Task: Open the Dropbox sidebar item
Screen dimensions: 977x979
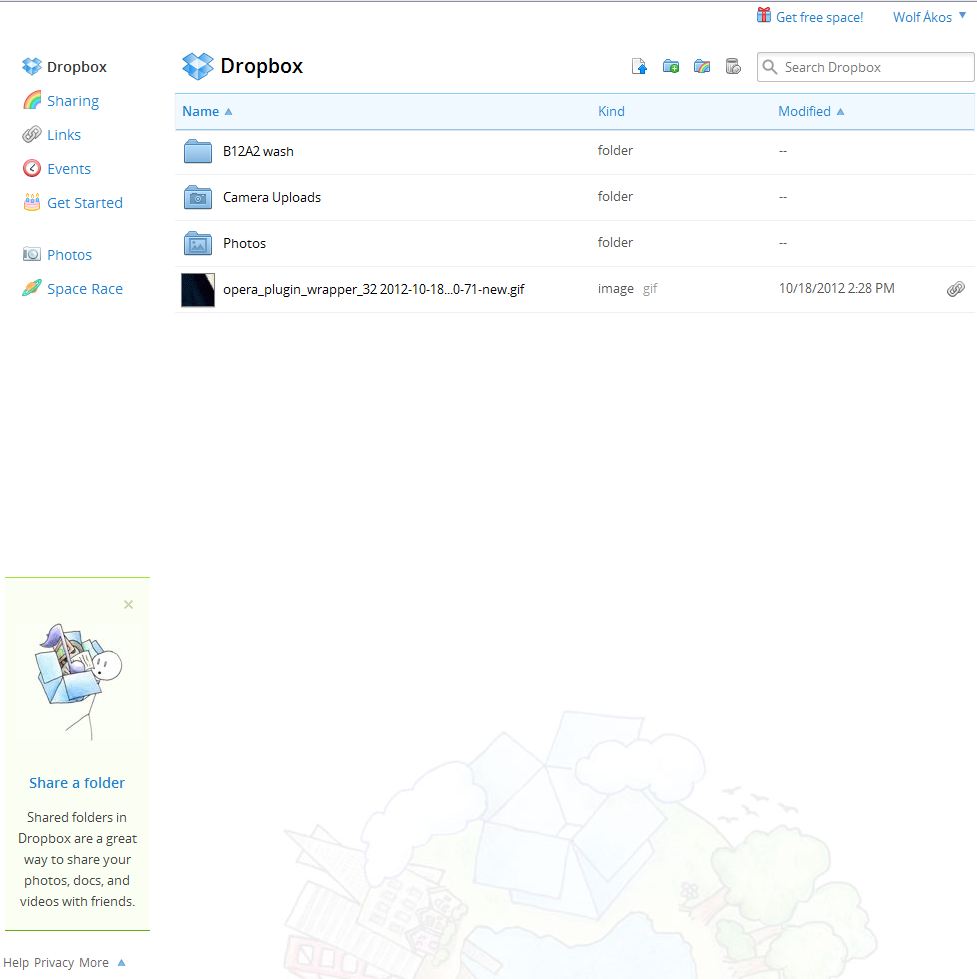Action: click(x=77, y=67)
